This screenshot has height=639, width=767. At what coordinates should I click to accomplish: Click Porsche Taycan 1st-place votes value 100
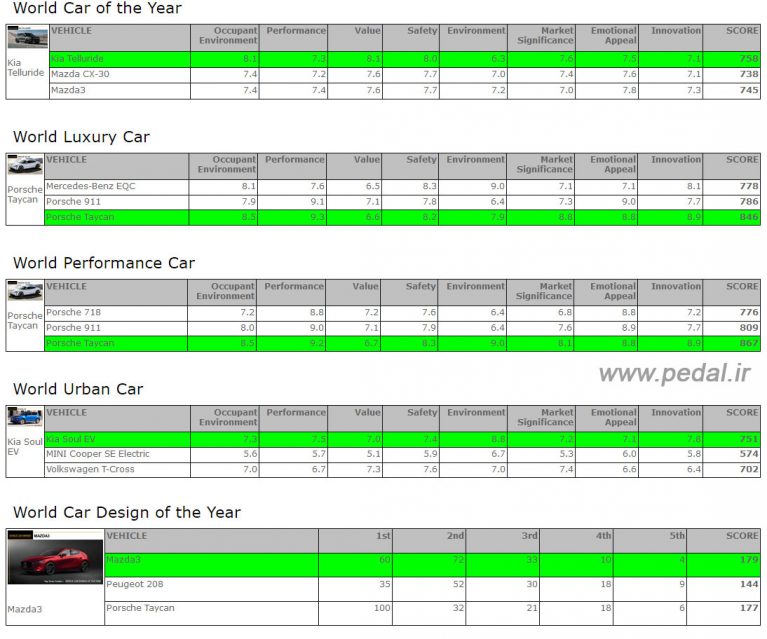(x=382, y=608)
